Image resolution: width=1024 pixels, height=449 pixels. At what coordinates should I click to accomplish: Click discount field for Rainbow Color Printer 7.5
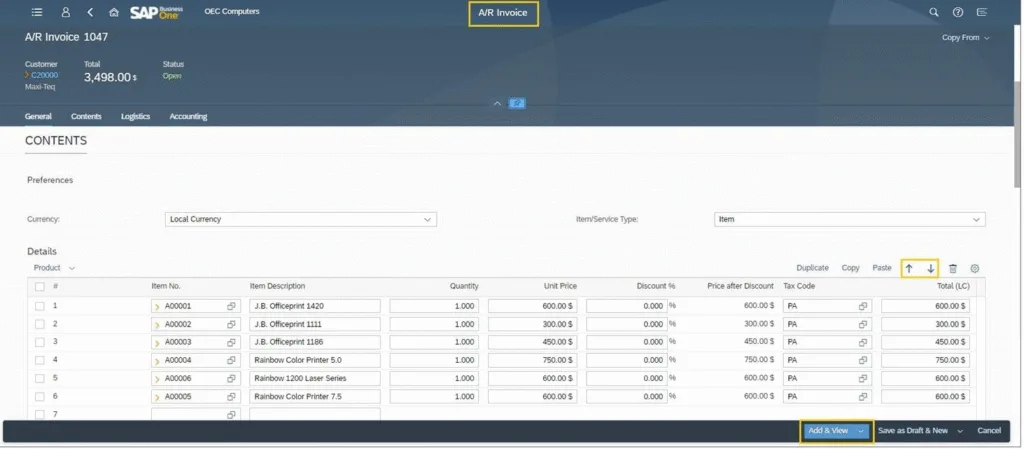[x=627, y=397]
